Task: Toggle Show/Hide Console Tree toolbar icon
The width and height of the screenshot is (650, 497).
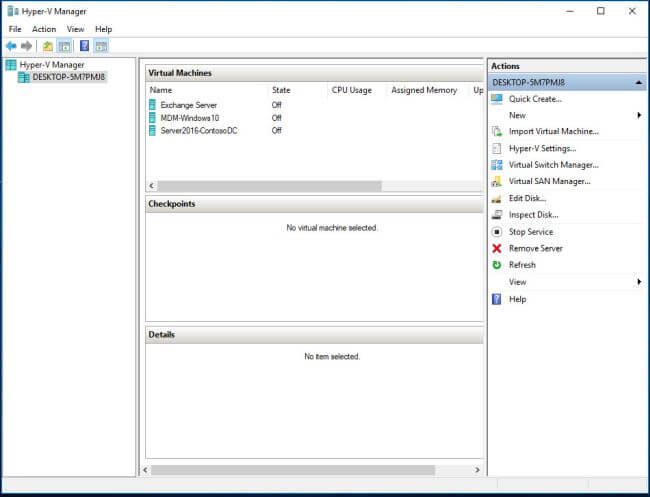Action: point(64,46)
